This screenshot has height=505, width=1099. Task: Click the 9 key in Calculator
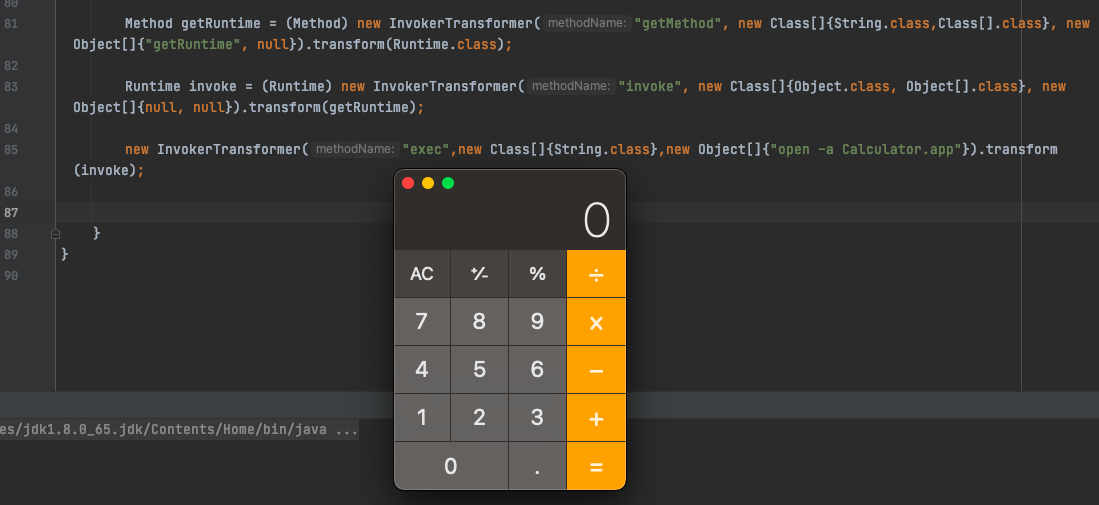[538, 322]
